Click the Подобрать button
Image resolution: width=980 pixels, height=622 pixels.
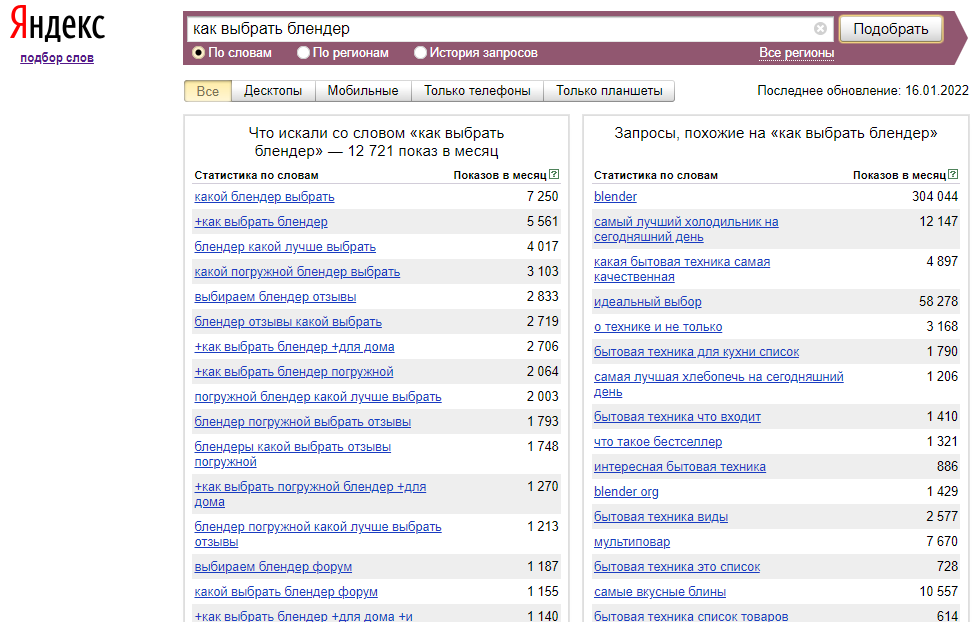click(891, 29)
